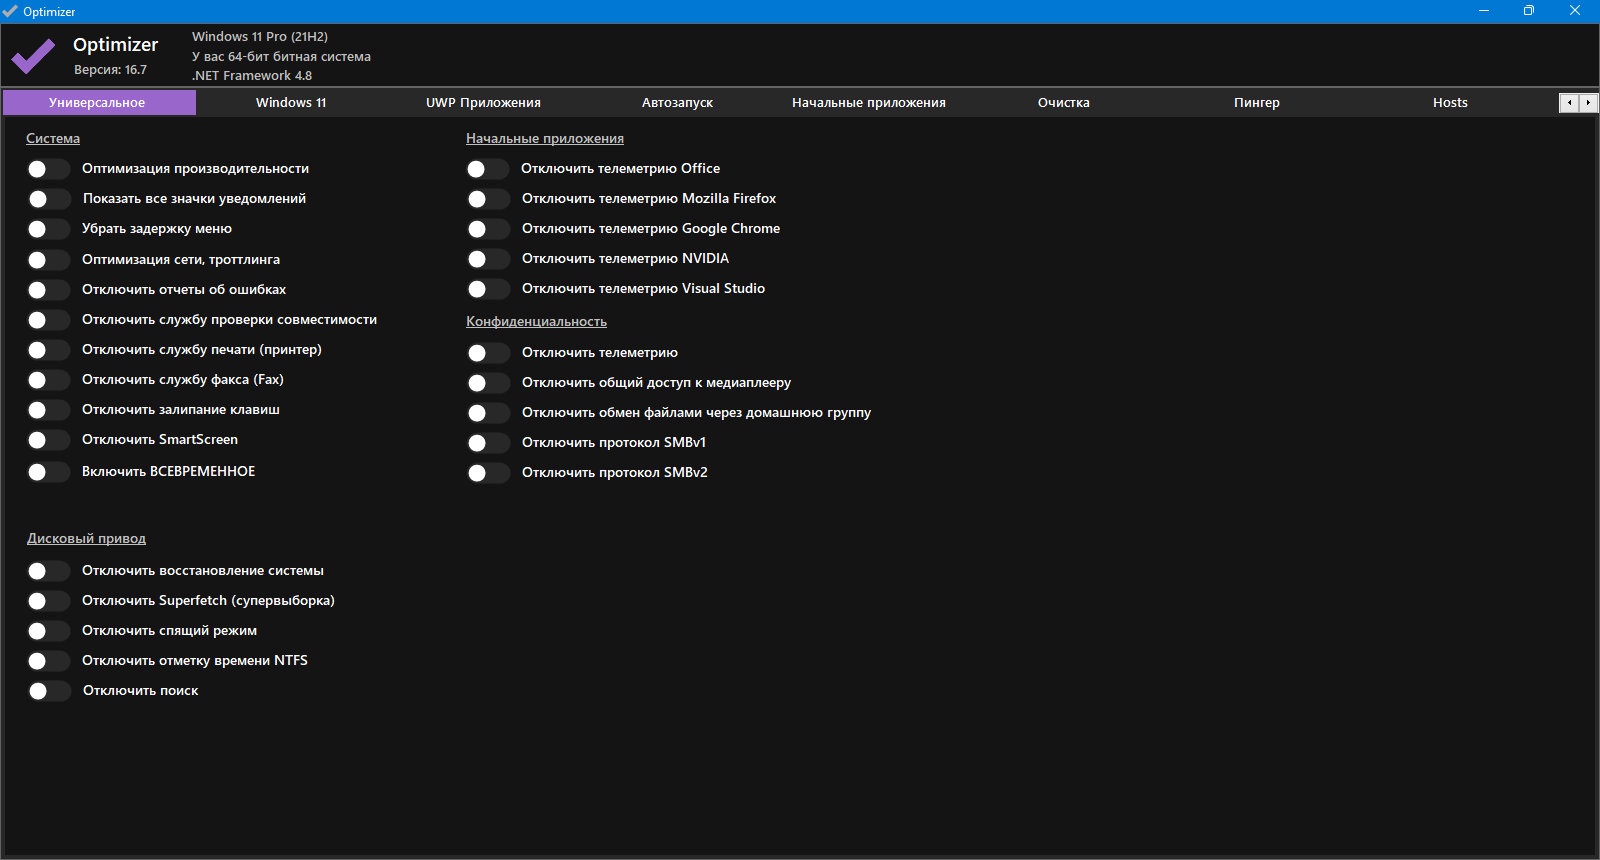The image size is (1600, 860).
Task: Open the Пингер tab
Action: [x=1257, y=102]
